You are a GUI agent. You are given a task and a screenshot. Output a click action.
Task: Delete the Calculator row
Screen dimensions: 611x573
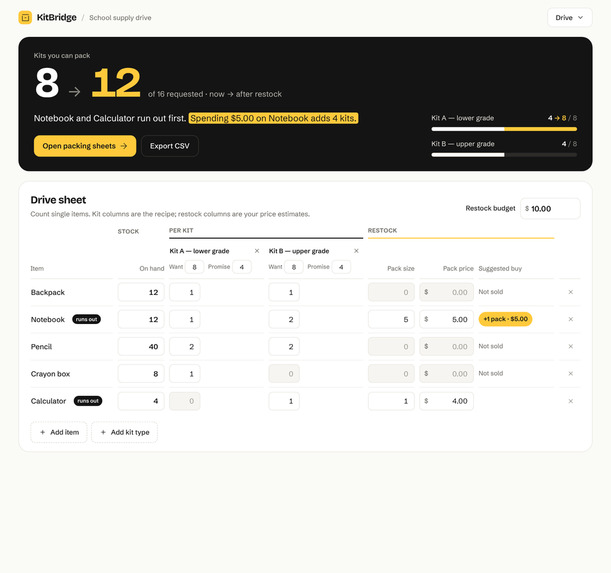(x=570, y=401)
